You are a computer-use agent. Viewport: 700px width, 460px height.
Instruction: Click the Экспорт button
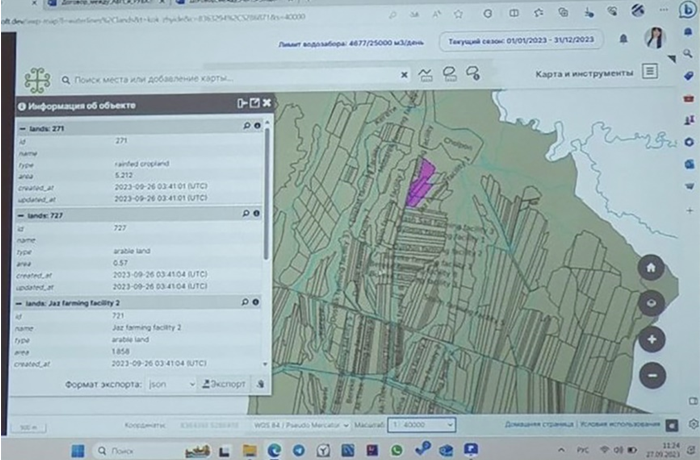pyautogui.click(x=222, y=383)
